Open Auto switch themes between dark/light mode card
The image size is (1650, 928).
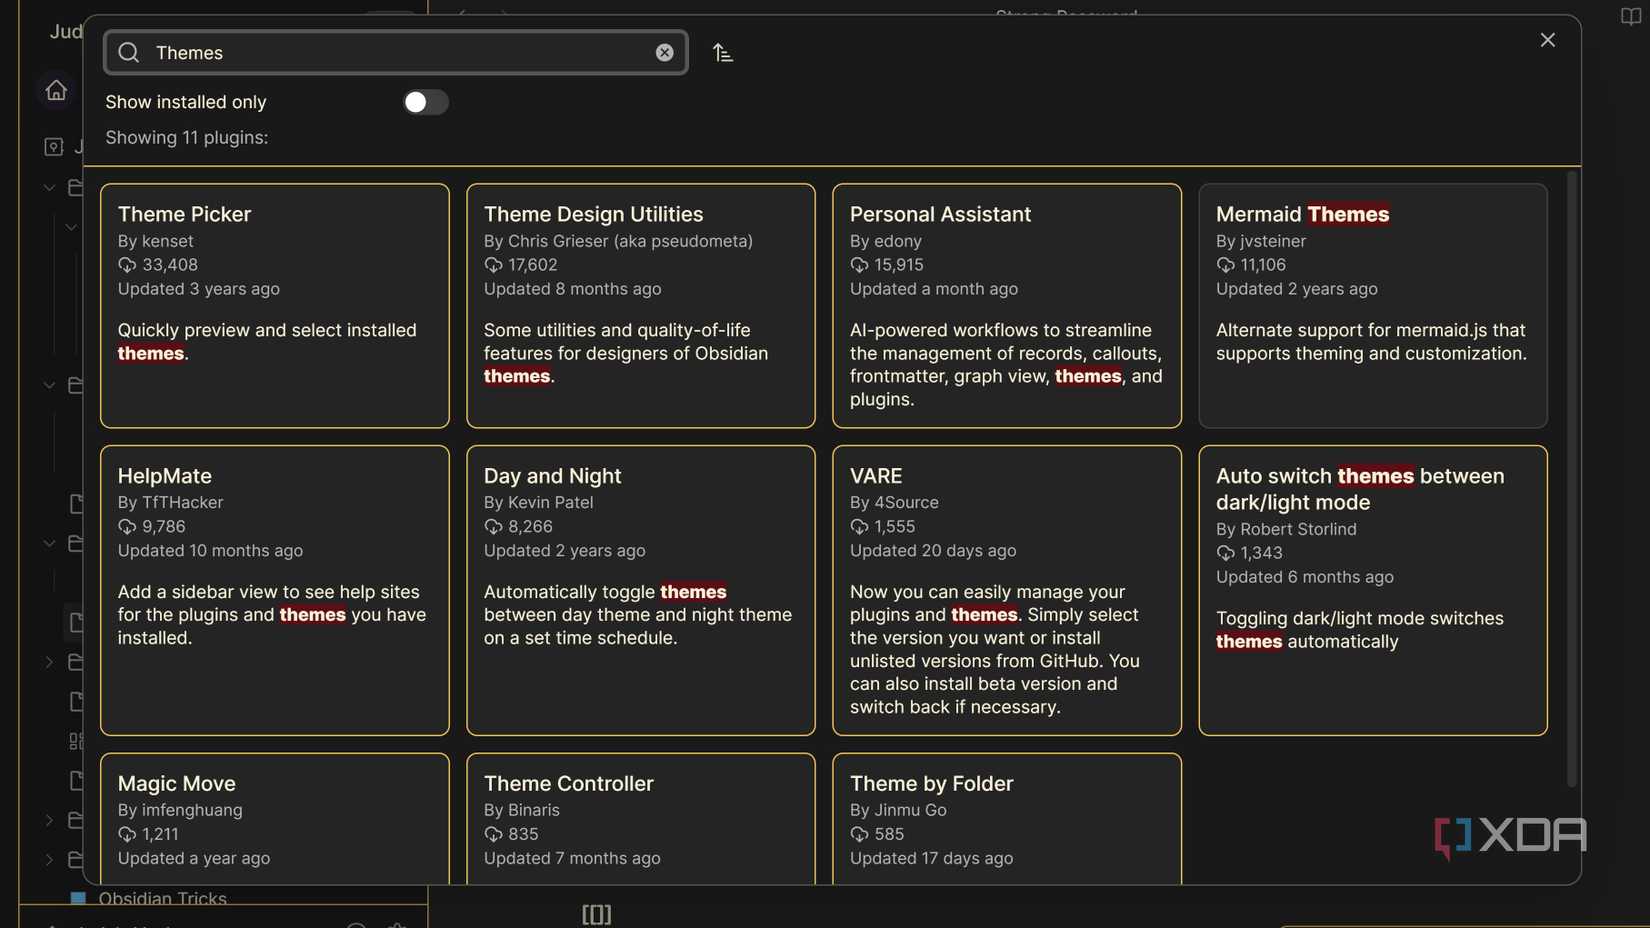point(1373,590)
